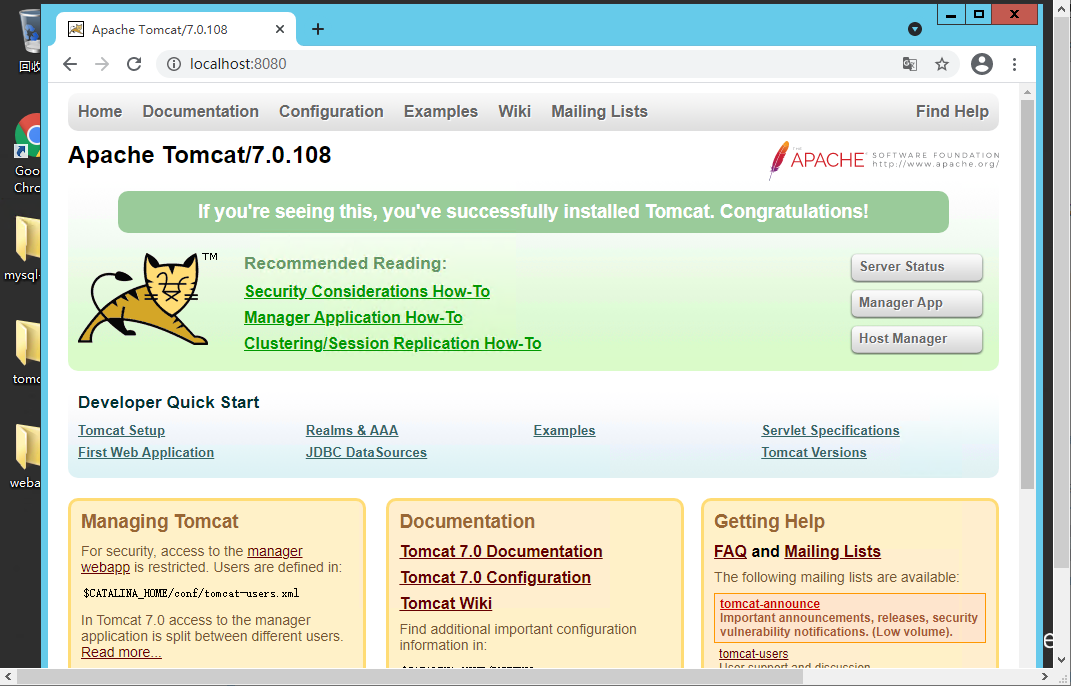Go back using browser back arrow
This screenshot has height=686, width=1071.
pyautogui.click(x=70, y=64)
